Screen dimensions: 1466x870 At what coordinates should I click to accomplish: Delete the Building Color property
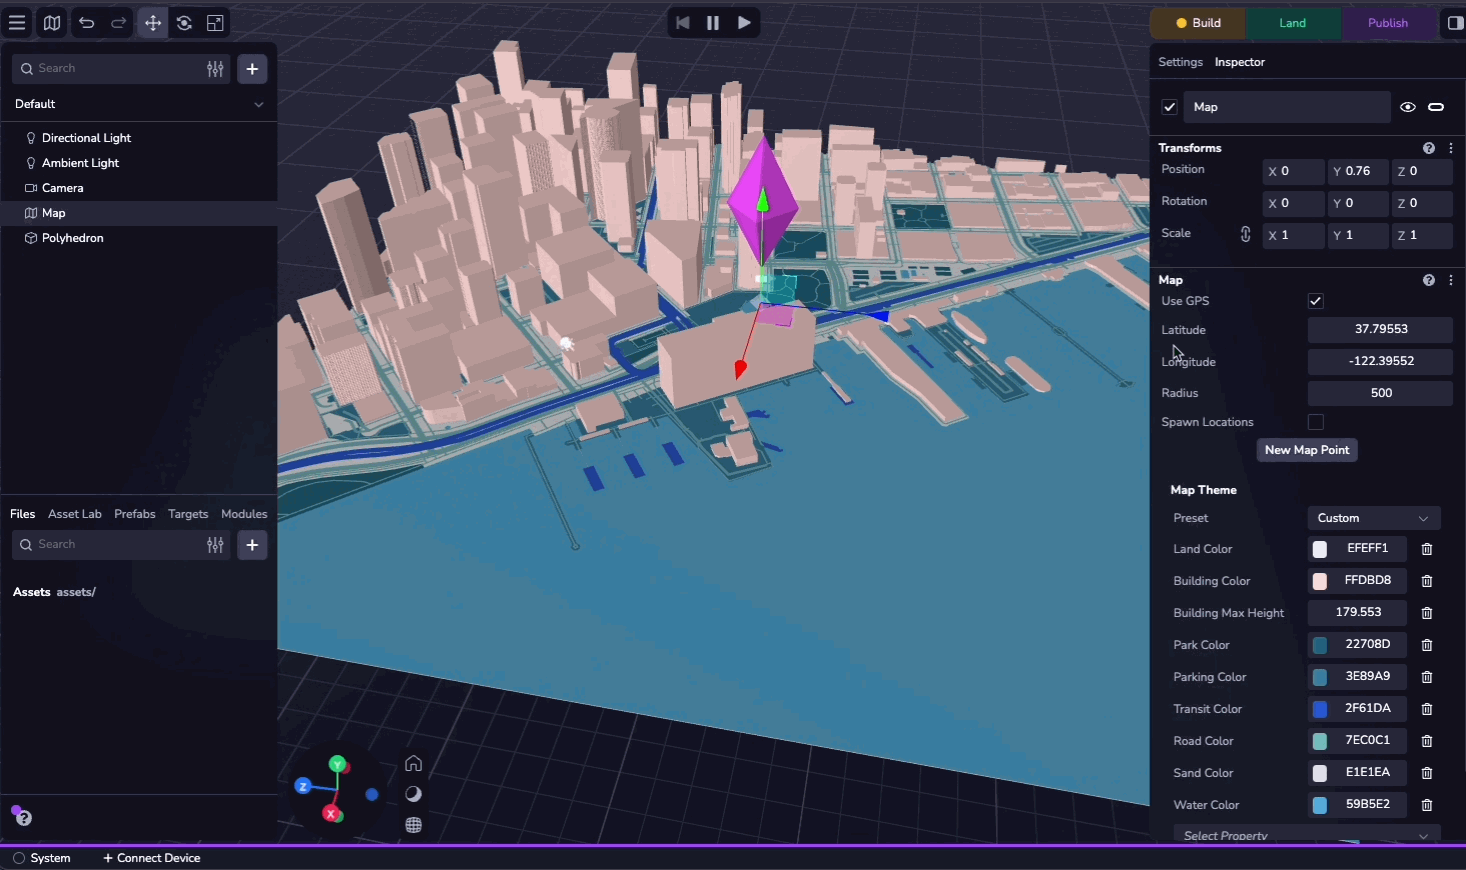pyautogui.click(x=1427, y=581)
